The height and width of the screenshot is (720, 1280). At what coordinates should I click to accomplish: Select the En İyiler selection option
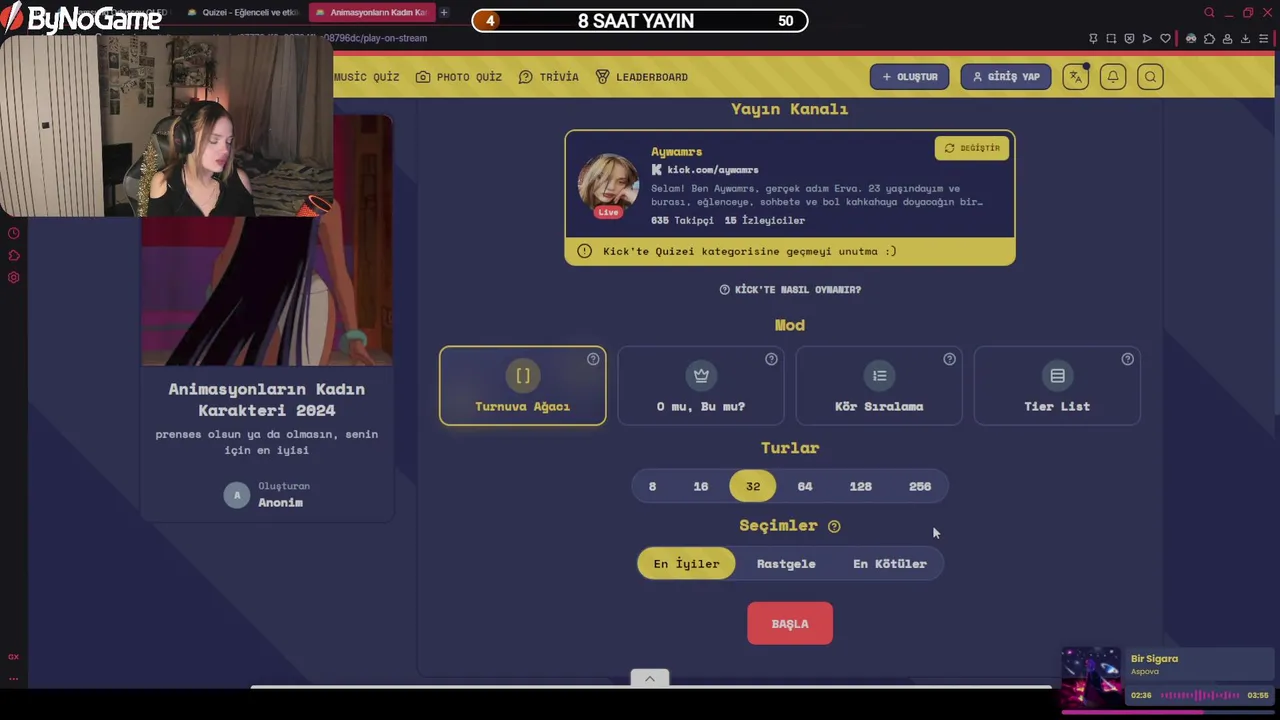686,564
